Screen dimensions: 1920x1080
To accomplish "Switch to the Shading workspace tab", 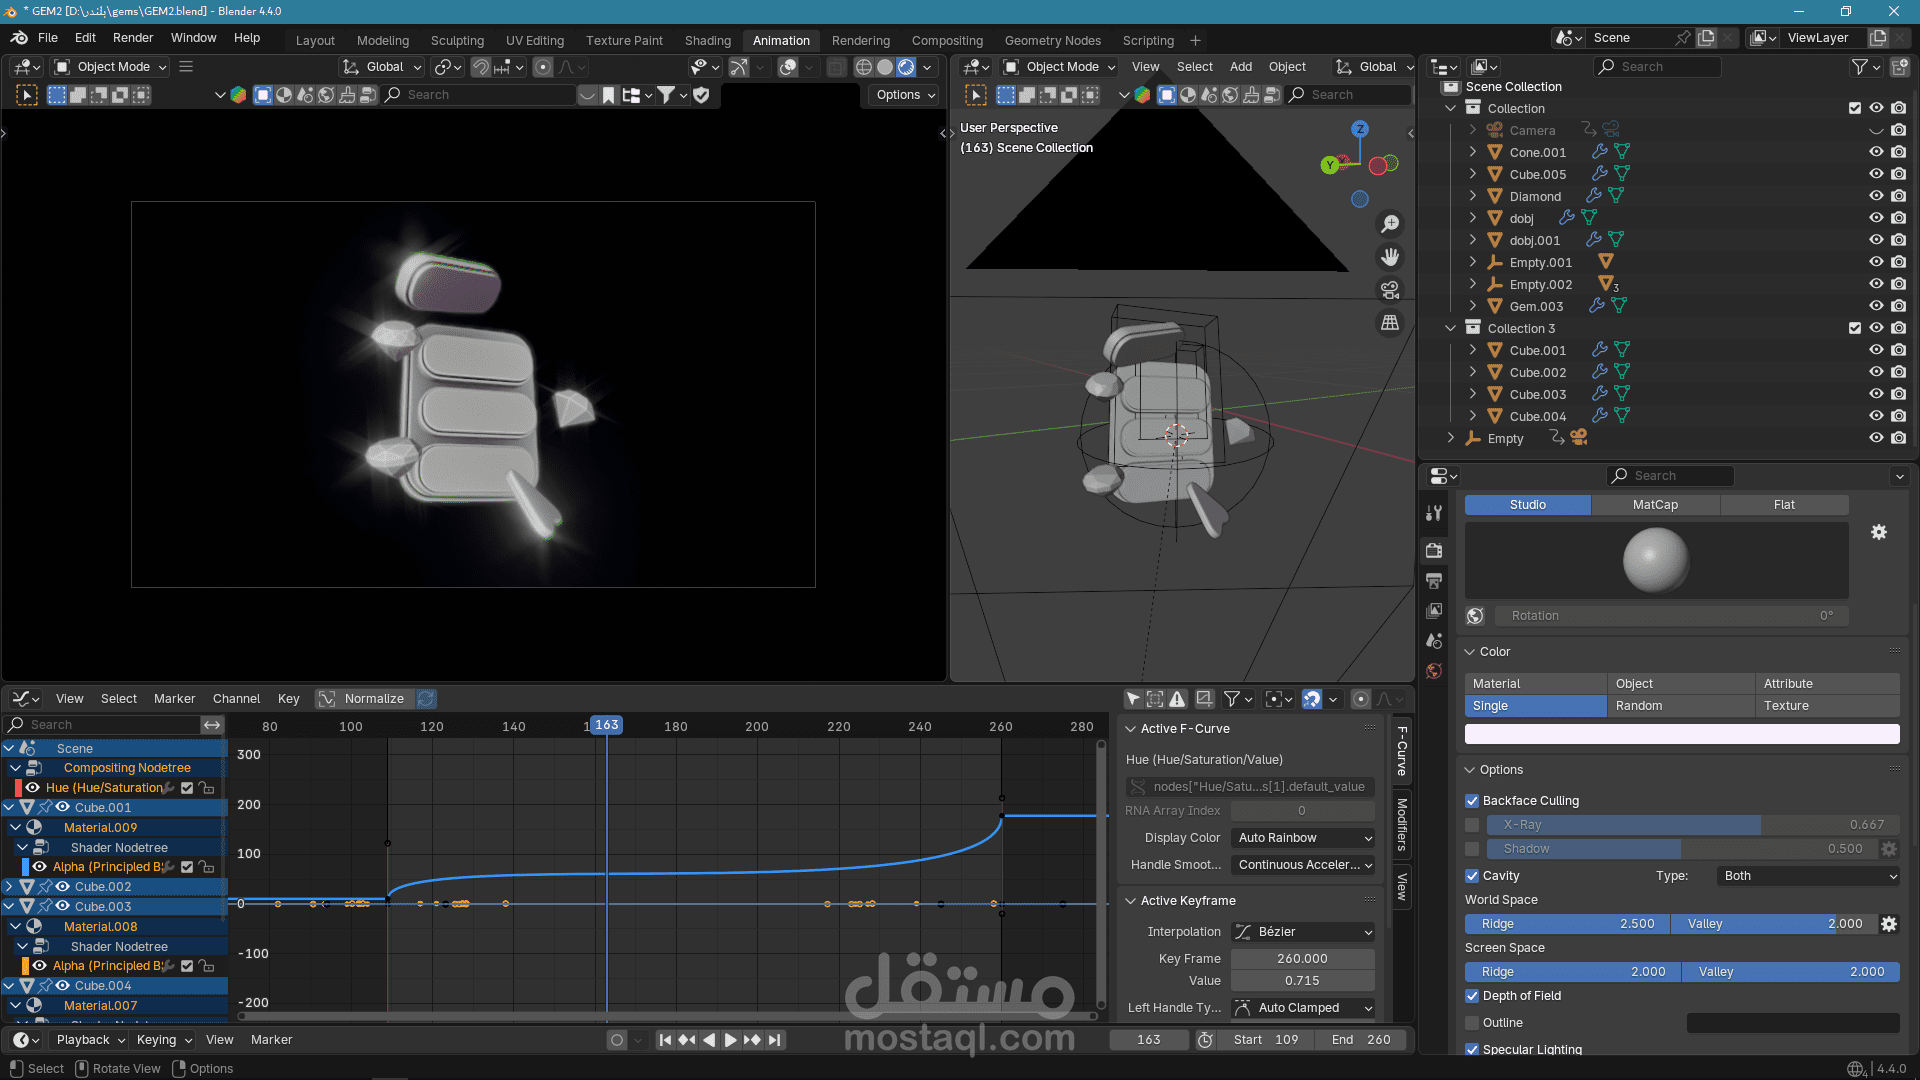I will pyautogui.click(x=707, y=40).
